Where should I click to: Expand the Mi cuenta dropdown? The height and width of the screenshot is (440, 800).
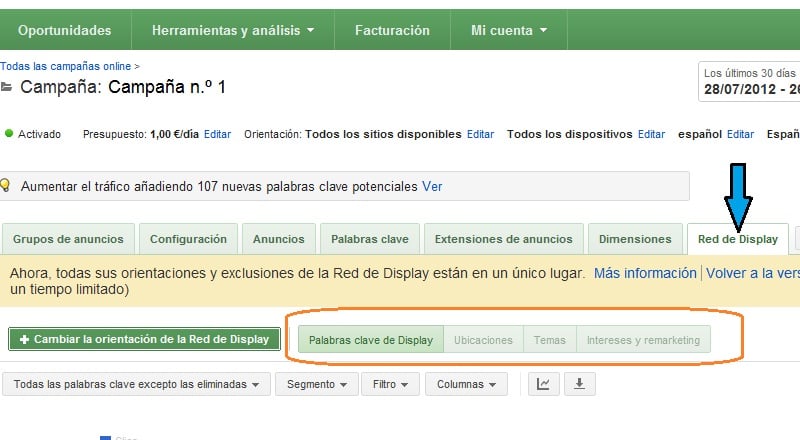tap(509, 30)
